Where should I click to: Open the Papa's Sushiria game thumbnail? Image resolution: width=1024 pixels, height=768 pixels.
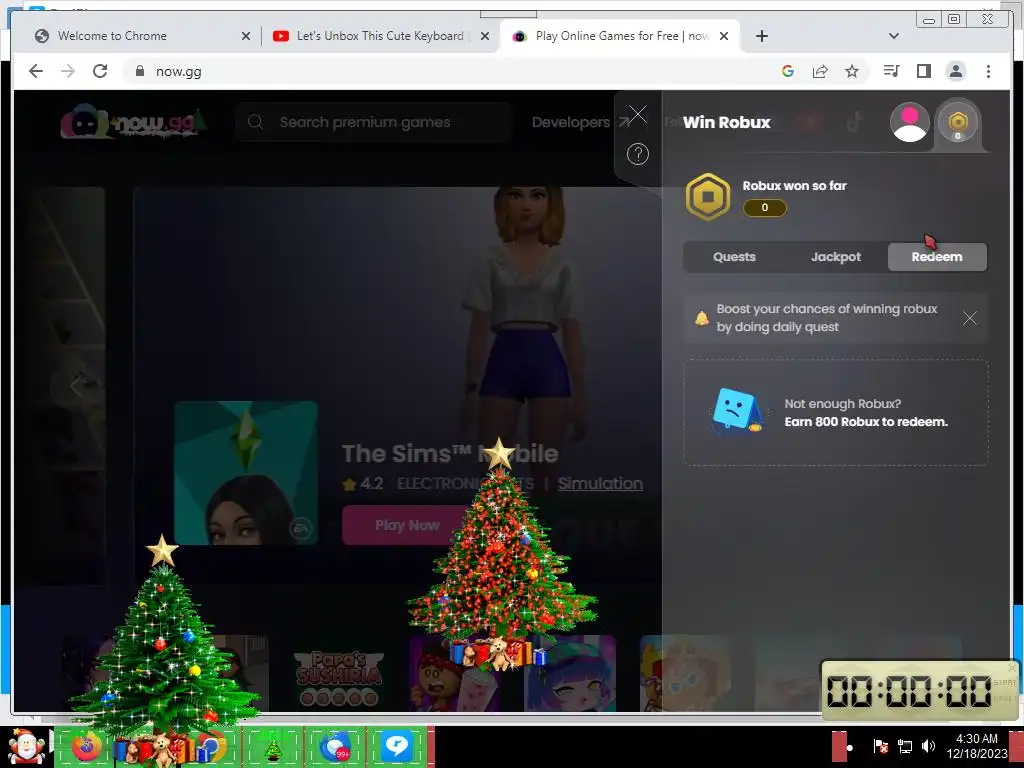[338, 676]
